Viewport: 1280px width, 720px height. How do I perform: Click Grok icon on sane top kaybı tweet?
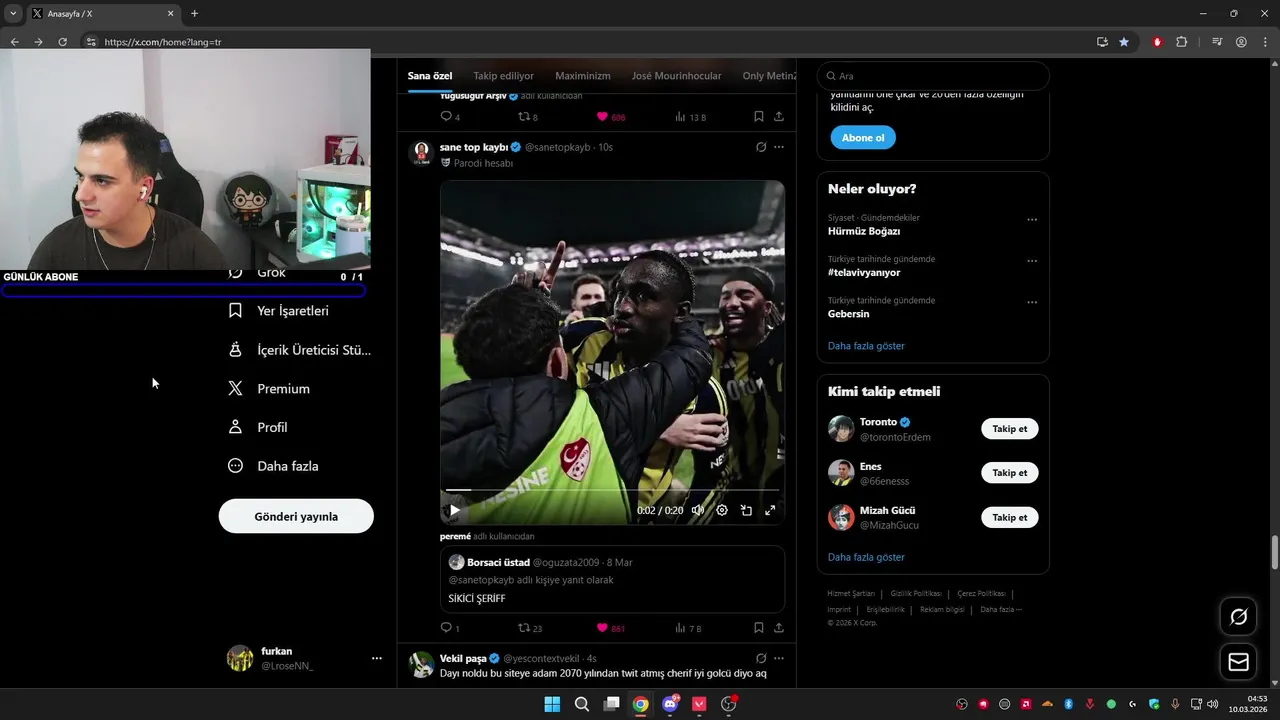pyautogui.click(x=761, y=147)
